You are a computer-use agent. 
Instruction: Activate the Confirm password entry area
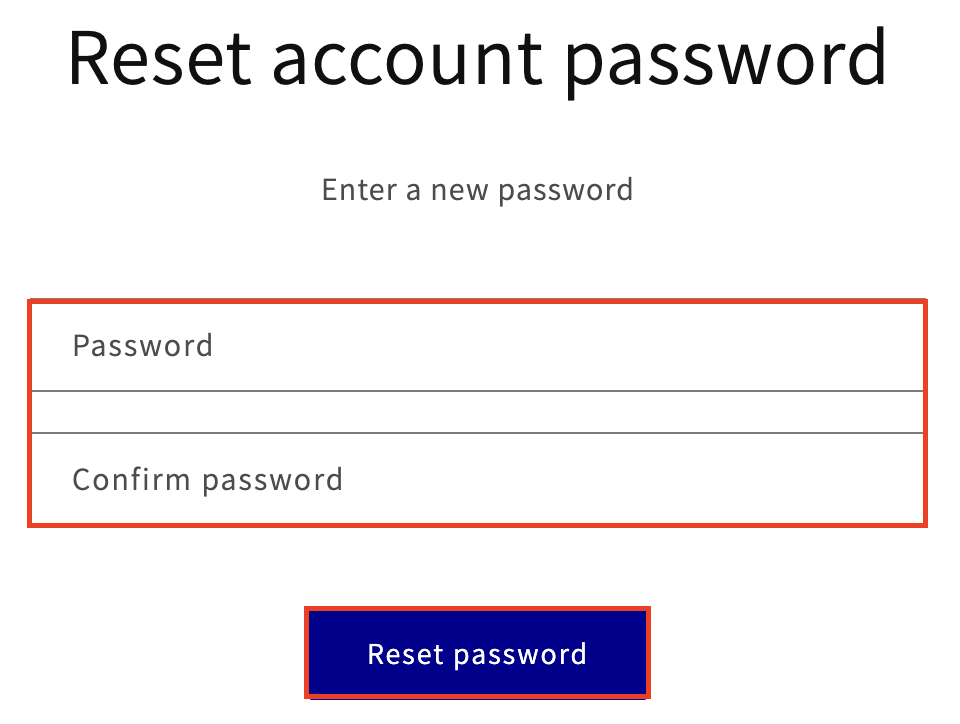pos(477,479)
